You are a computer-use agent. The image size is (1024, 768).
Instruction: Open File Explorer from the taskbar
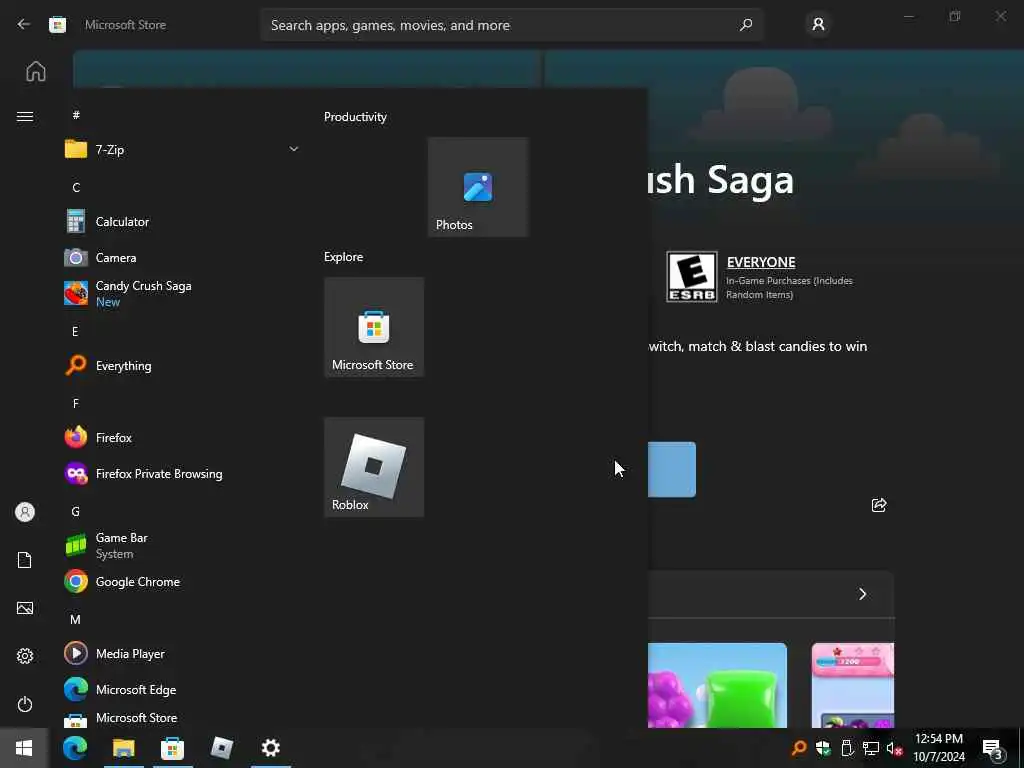tap(123, 748)
